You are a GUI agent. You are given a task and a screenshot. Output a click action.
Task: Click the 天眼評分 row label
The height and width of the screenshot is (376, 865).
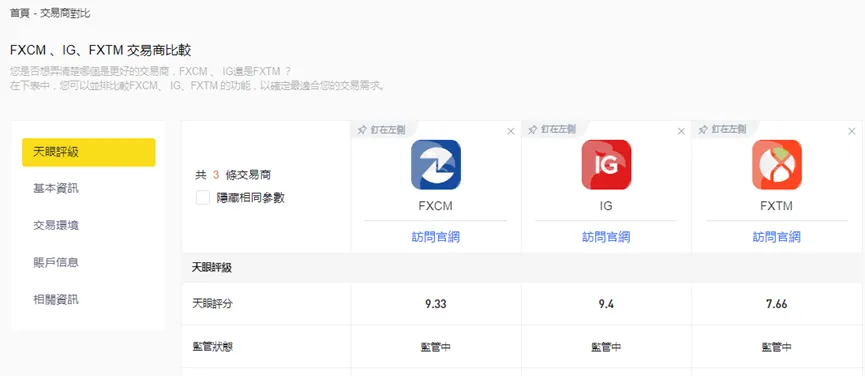coord(212,304)
